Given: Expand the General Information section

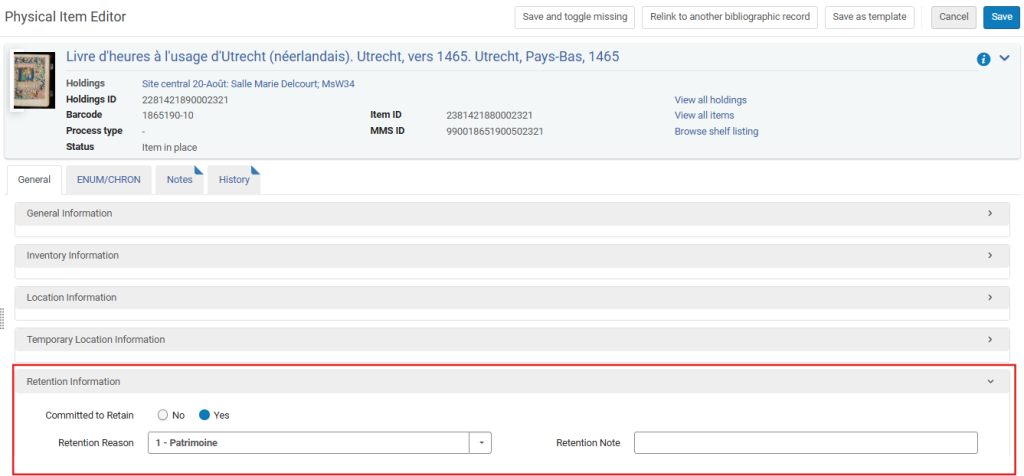Looking at the screenshot, I should point(989,213).
